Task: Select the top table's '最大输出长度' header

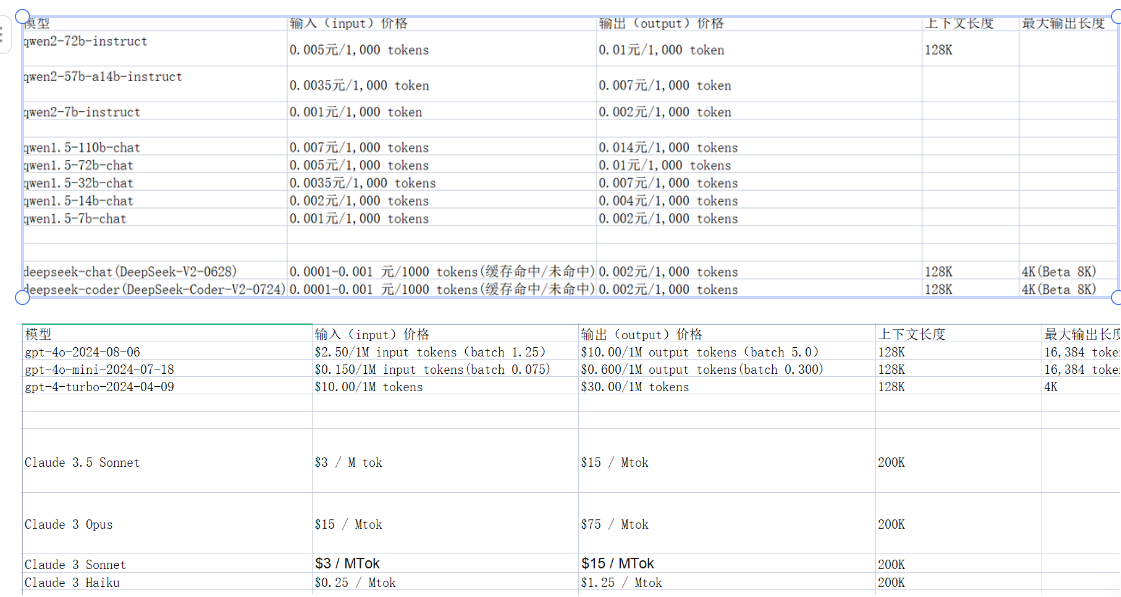Action: (x=1063, y=24)
